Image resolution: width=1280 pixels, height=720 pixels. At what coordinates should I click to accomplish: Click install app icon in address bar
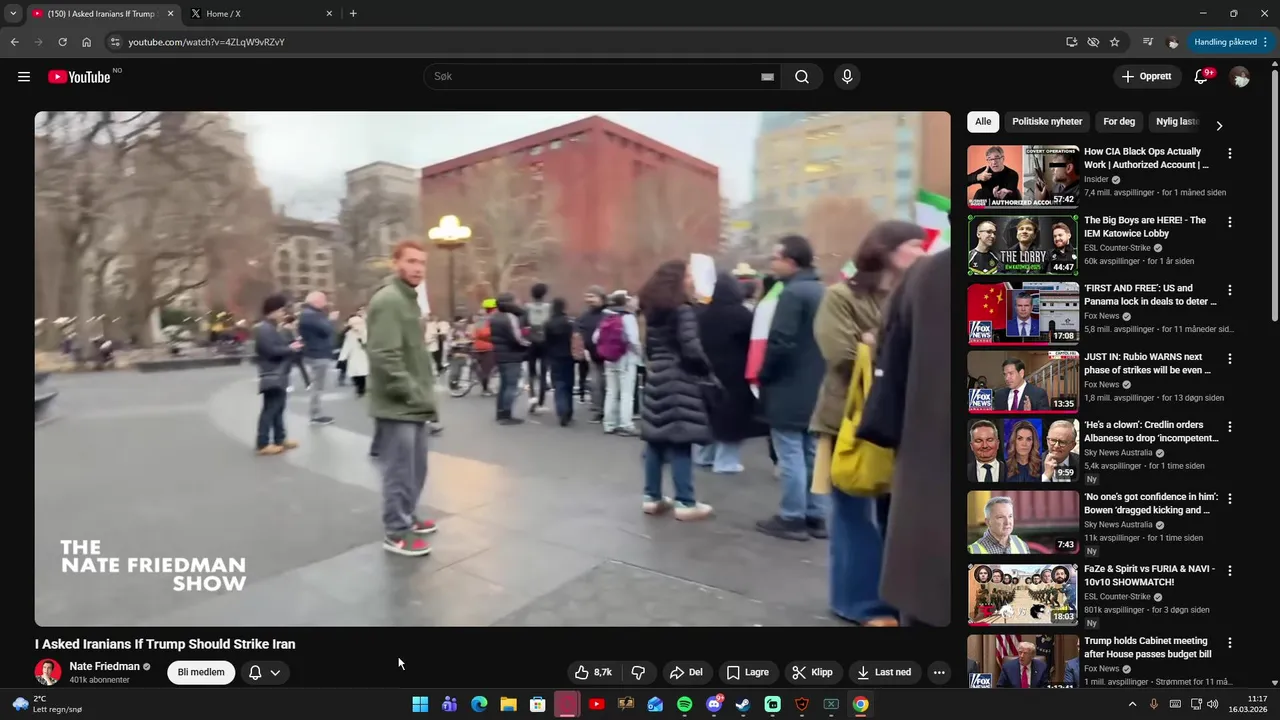1071,42
